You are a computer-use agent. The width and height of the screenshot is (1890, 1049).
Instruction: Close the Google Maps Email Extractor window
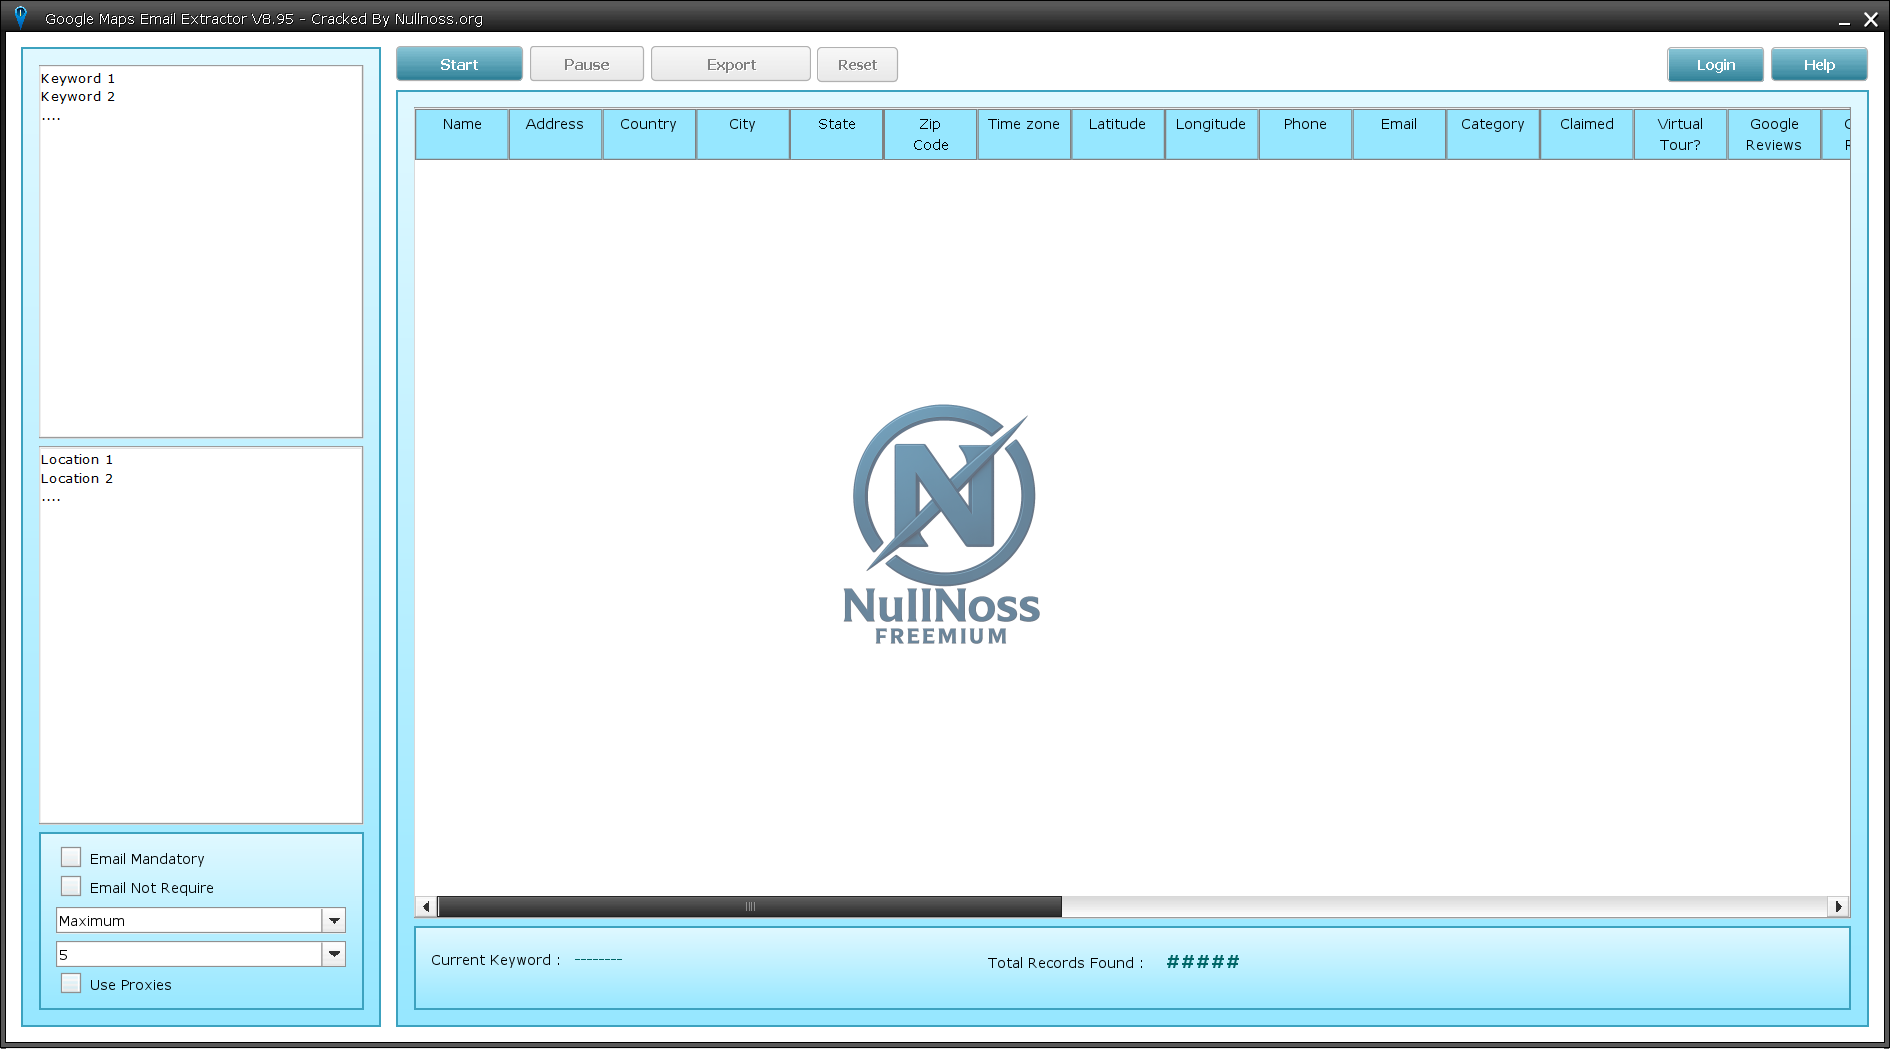click(x=1871, y=19)
